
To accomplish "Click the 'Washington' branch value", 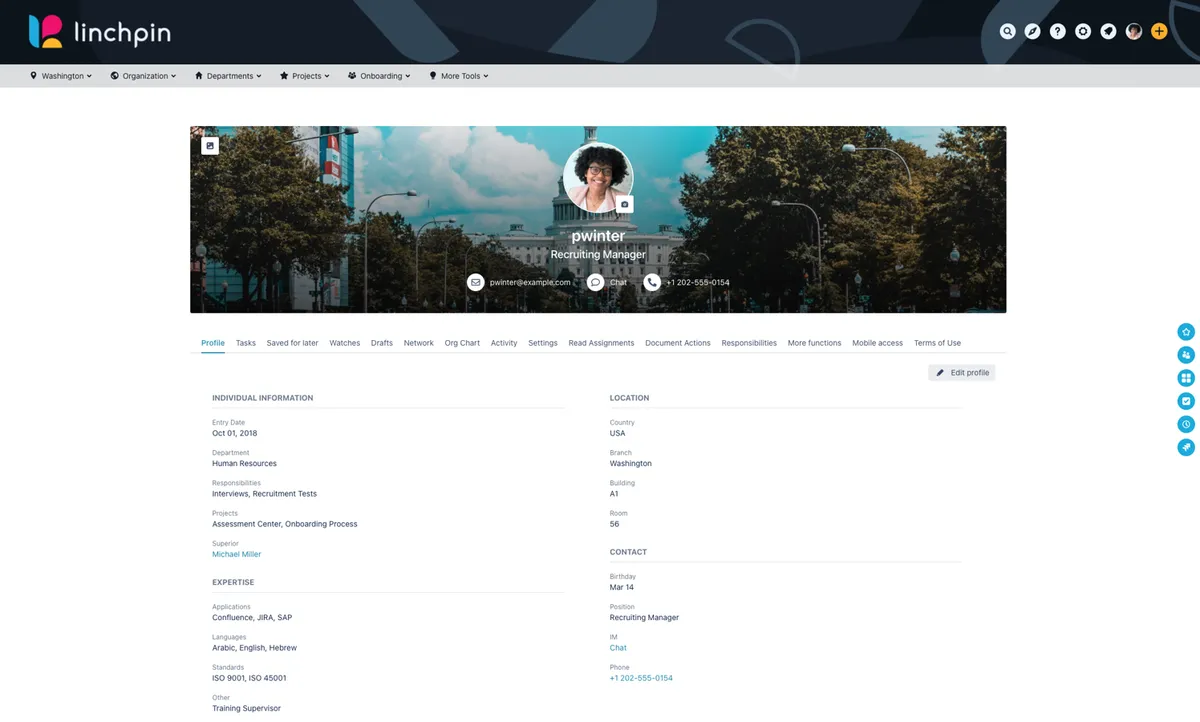I will pos(631,464).
